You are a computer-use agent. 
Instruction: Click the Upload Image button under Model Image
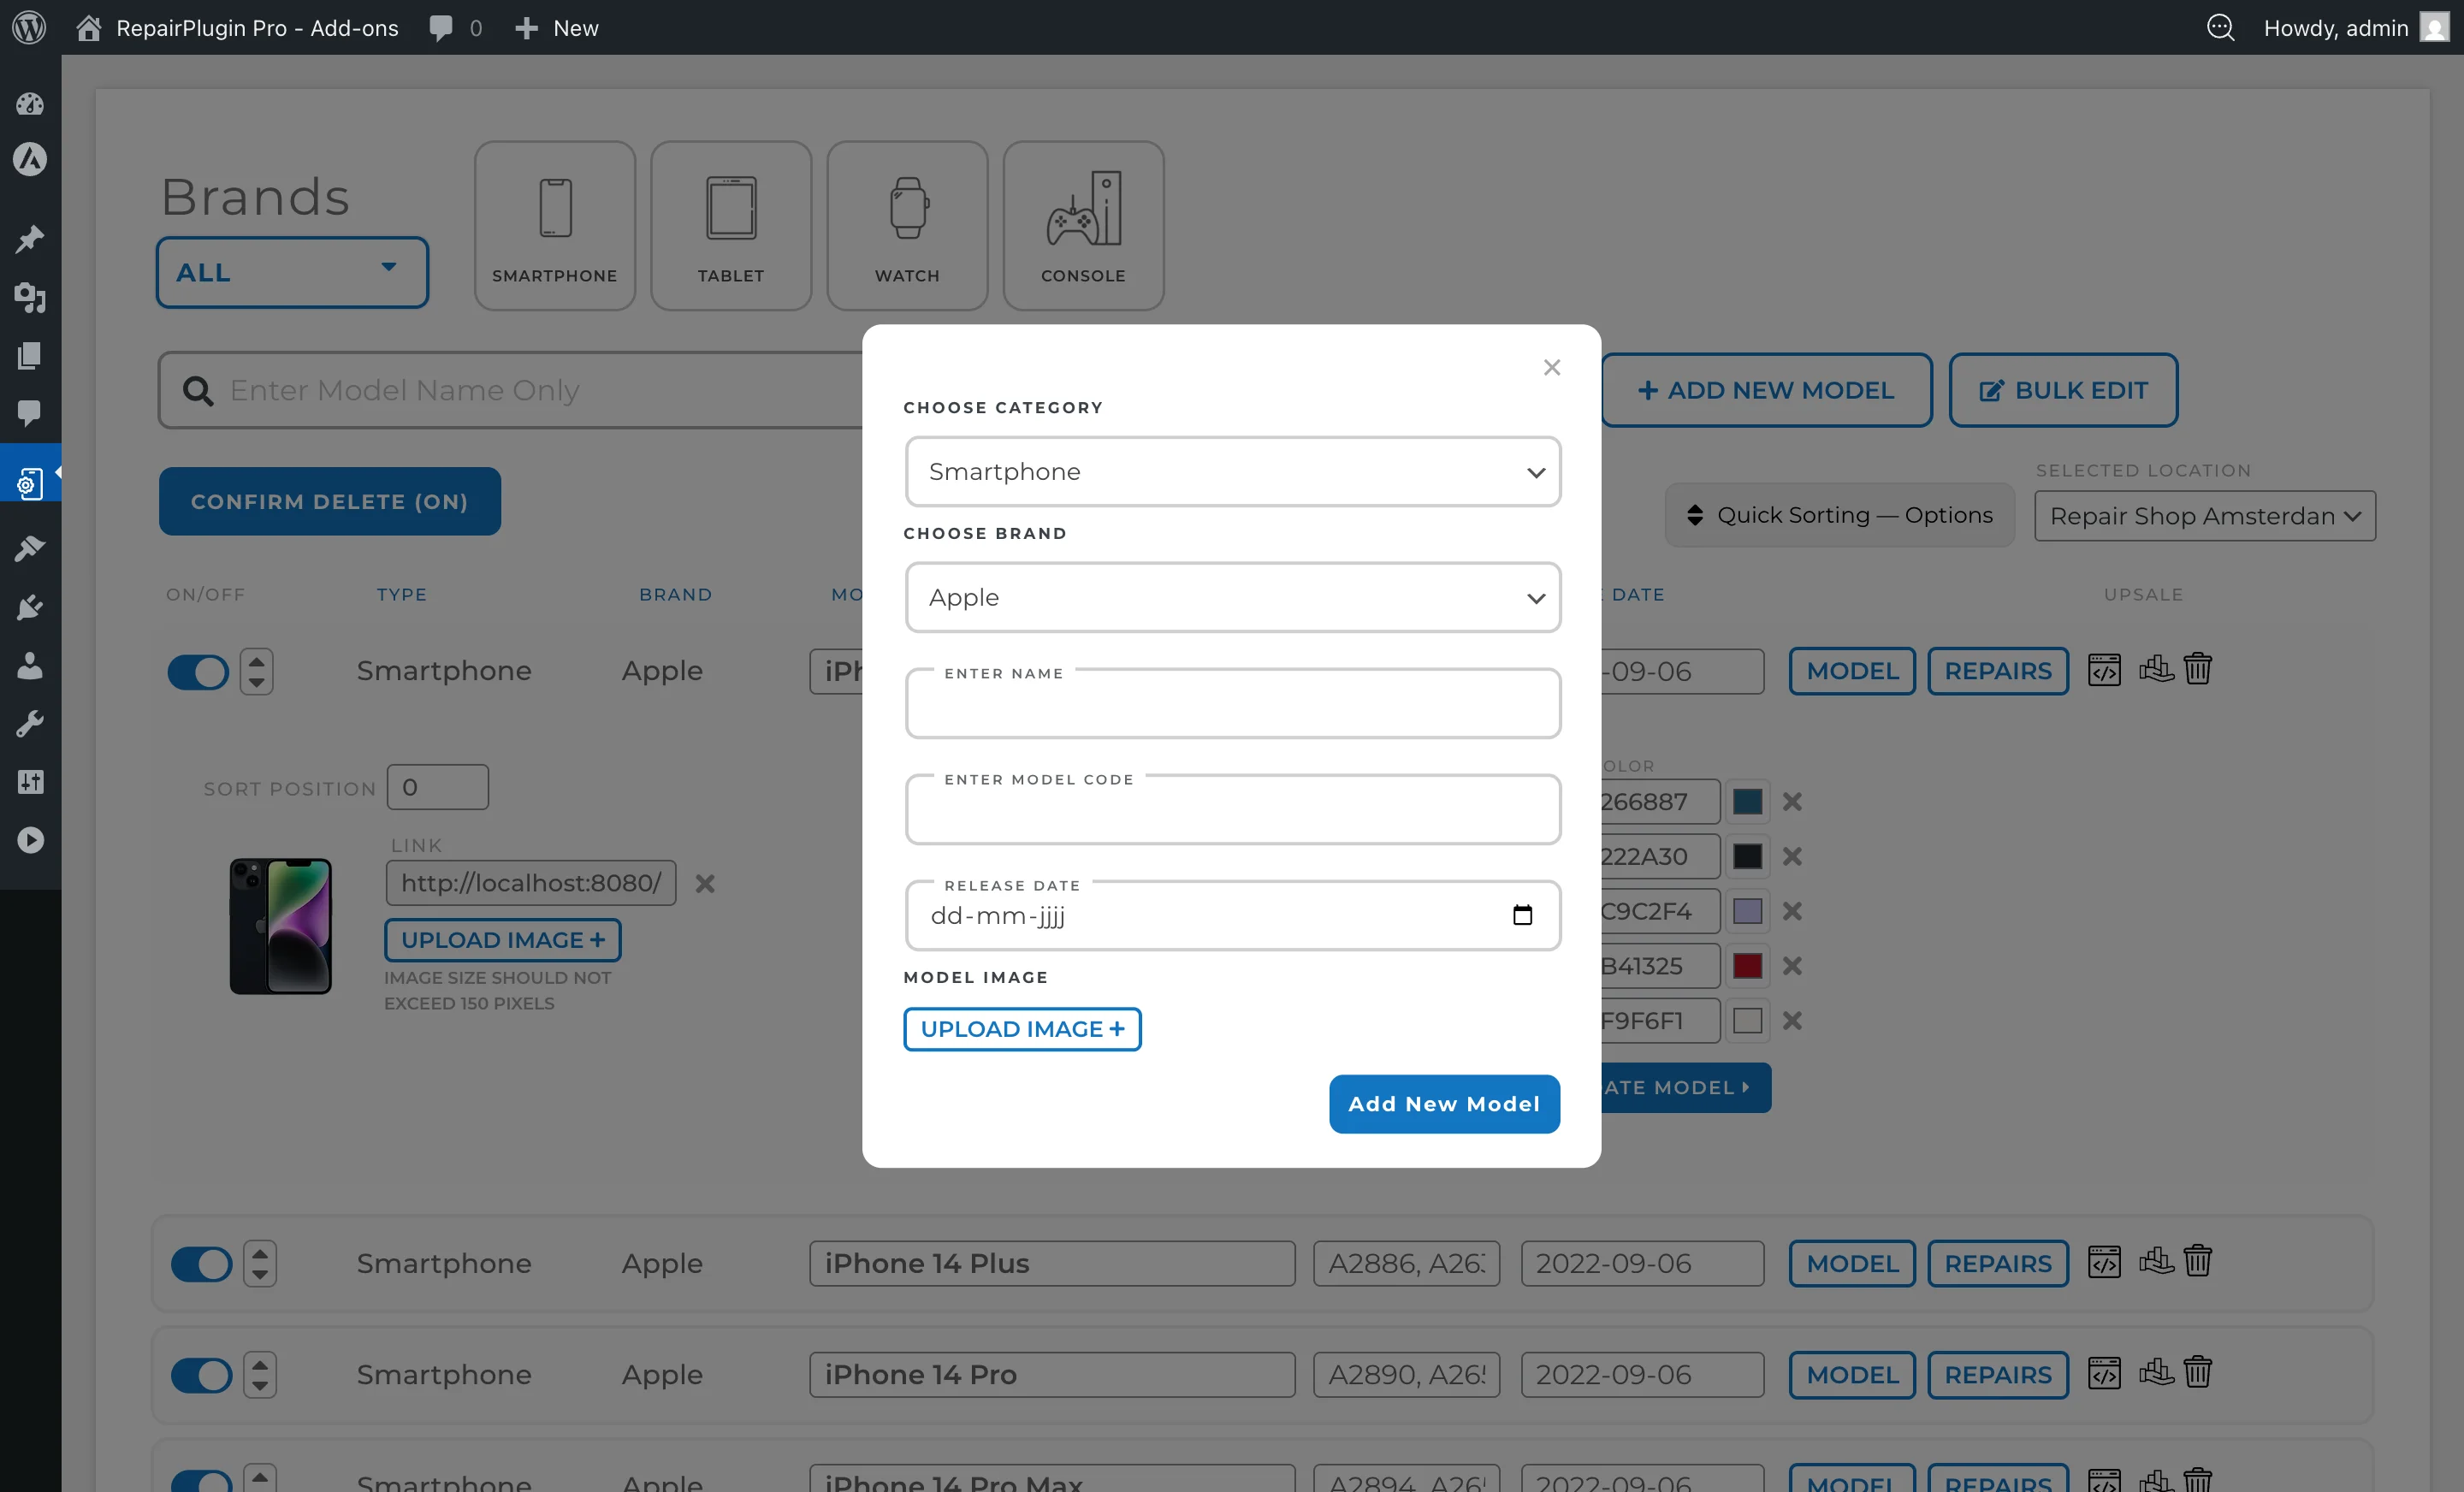pos(1021,1028)
